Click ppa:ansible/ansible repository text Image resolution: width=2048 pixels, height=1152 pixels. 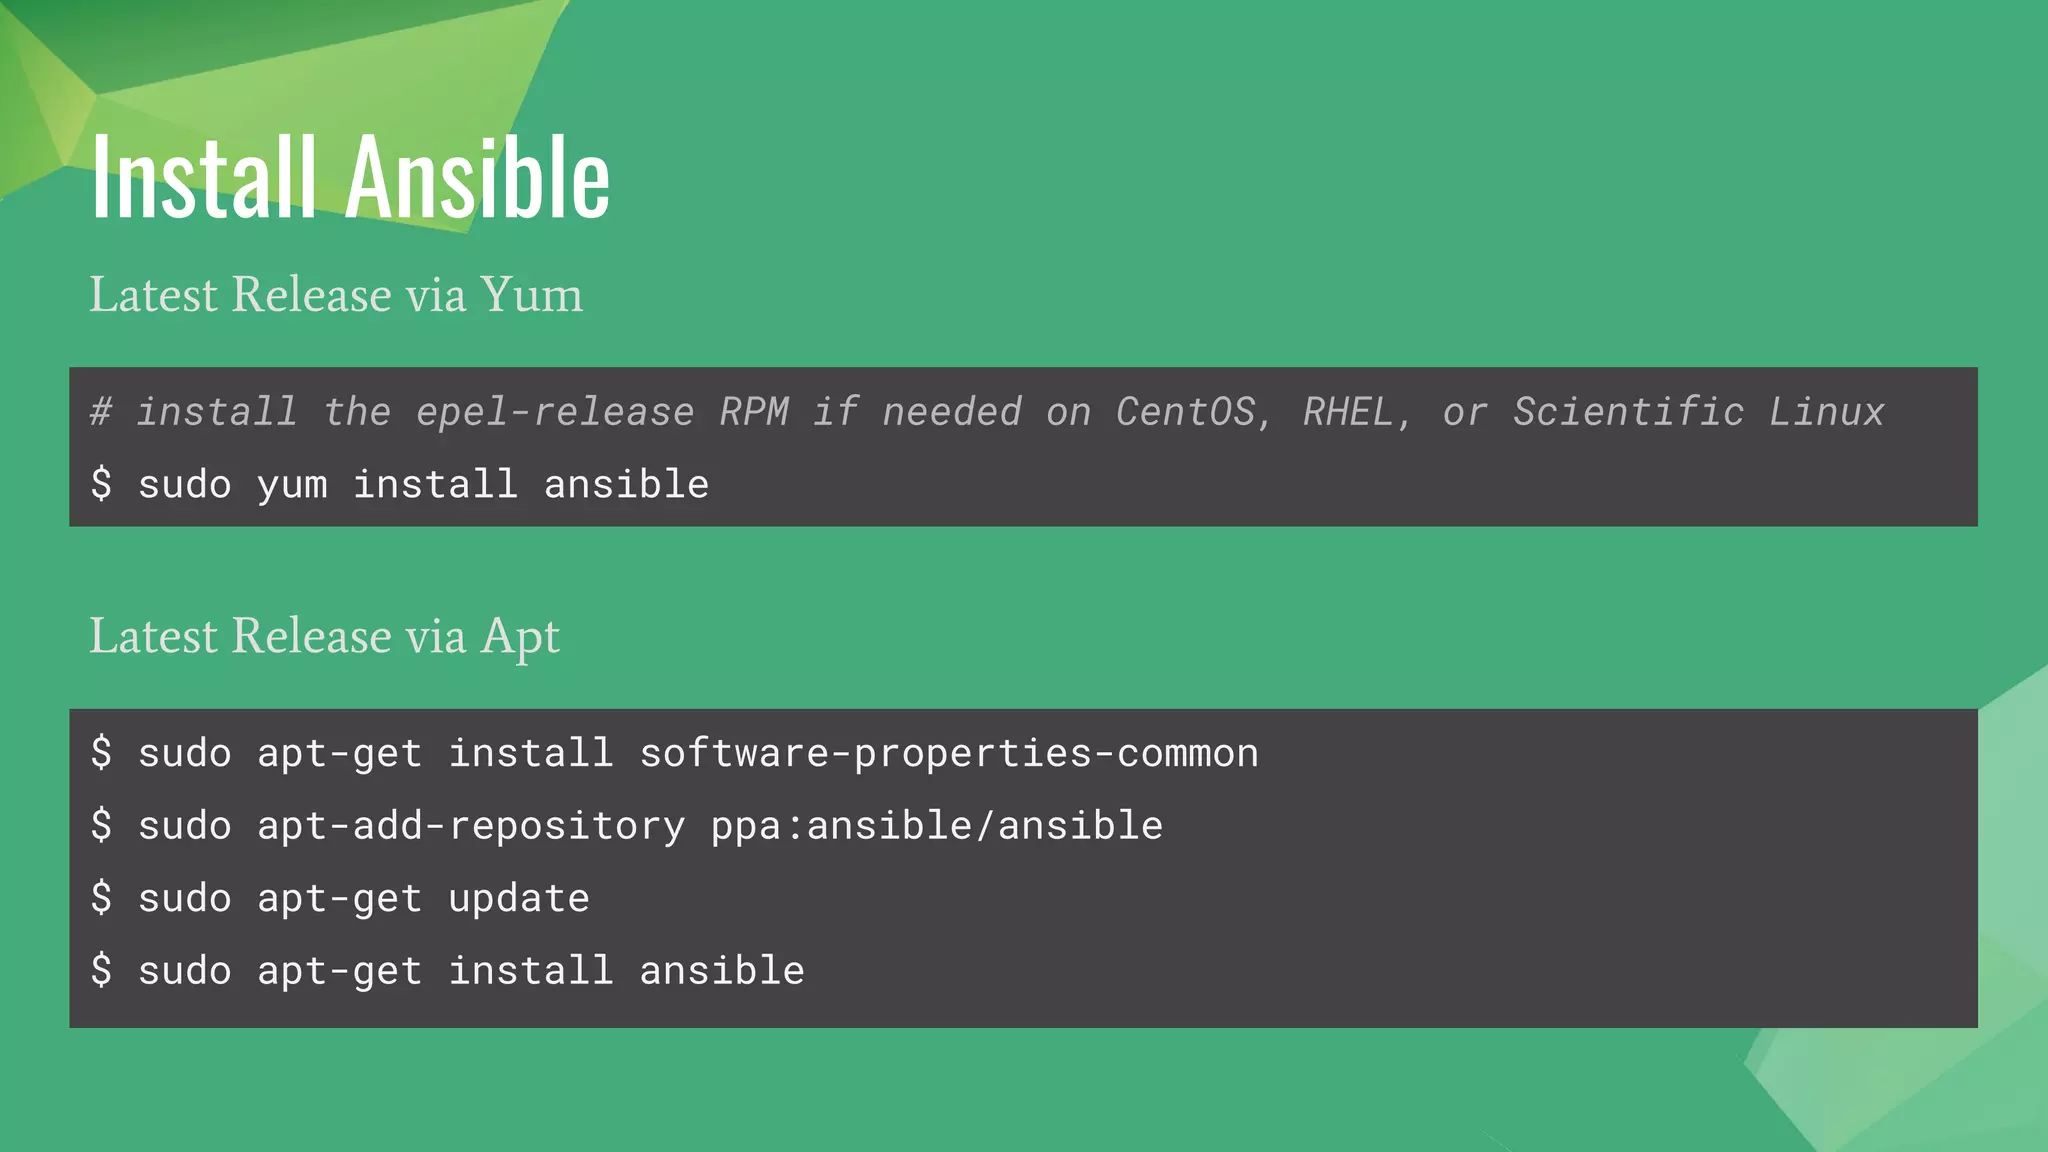(937, 826)
